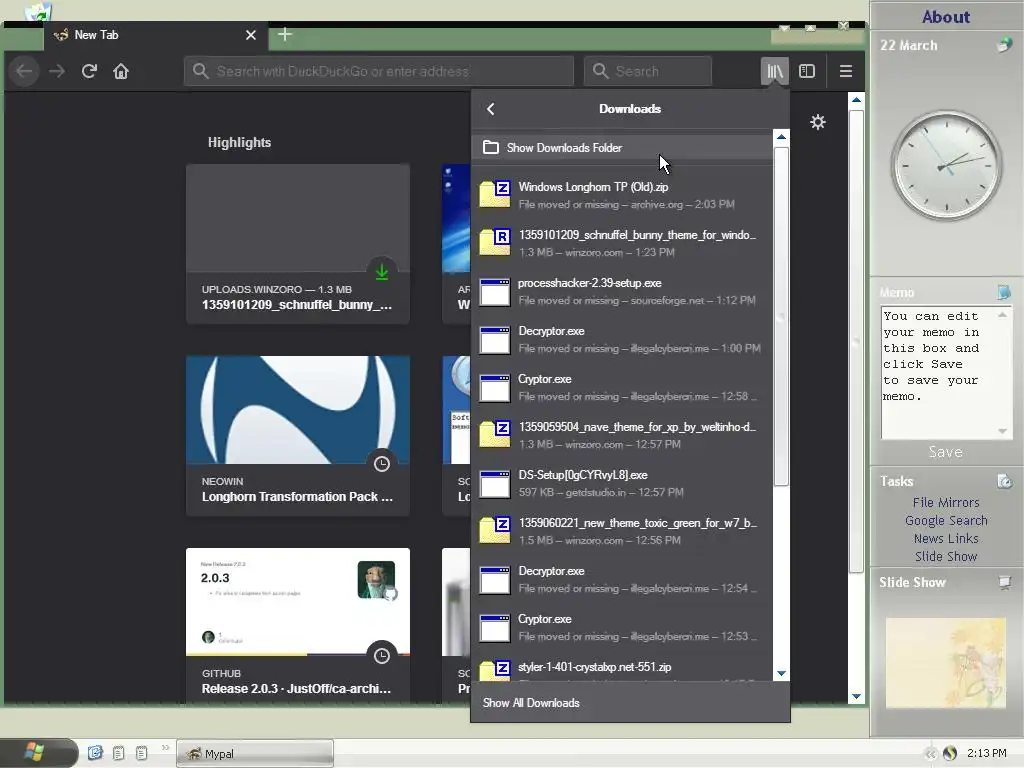Click the slide show picture thumbnail

click(x=946, y=663)
